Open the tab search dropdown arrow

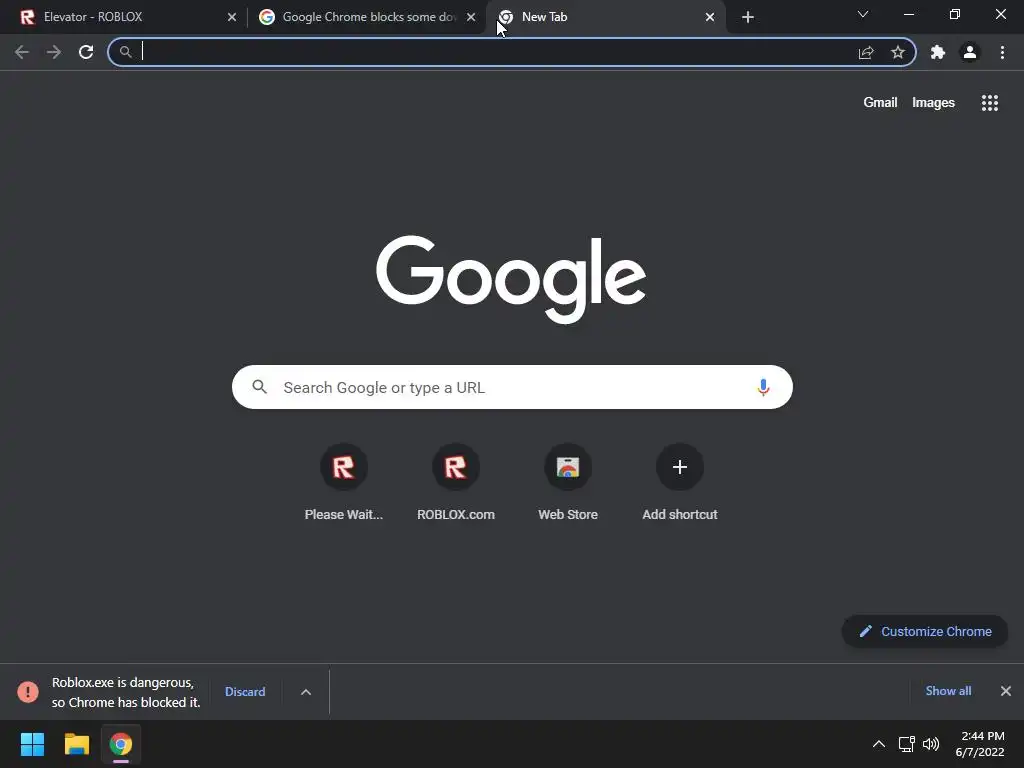(x=863, y=14)
